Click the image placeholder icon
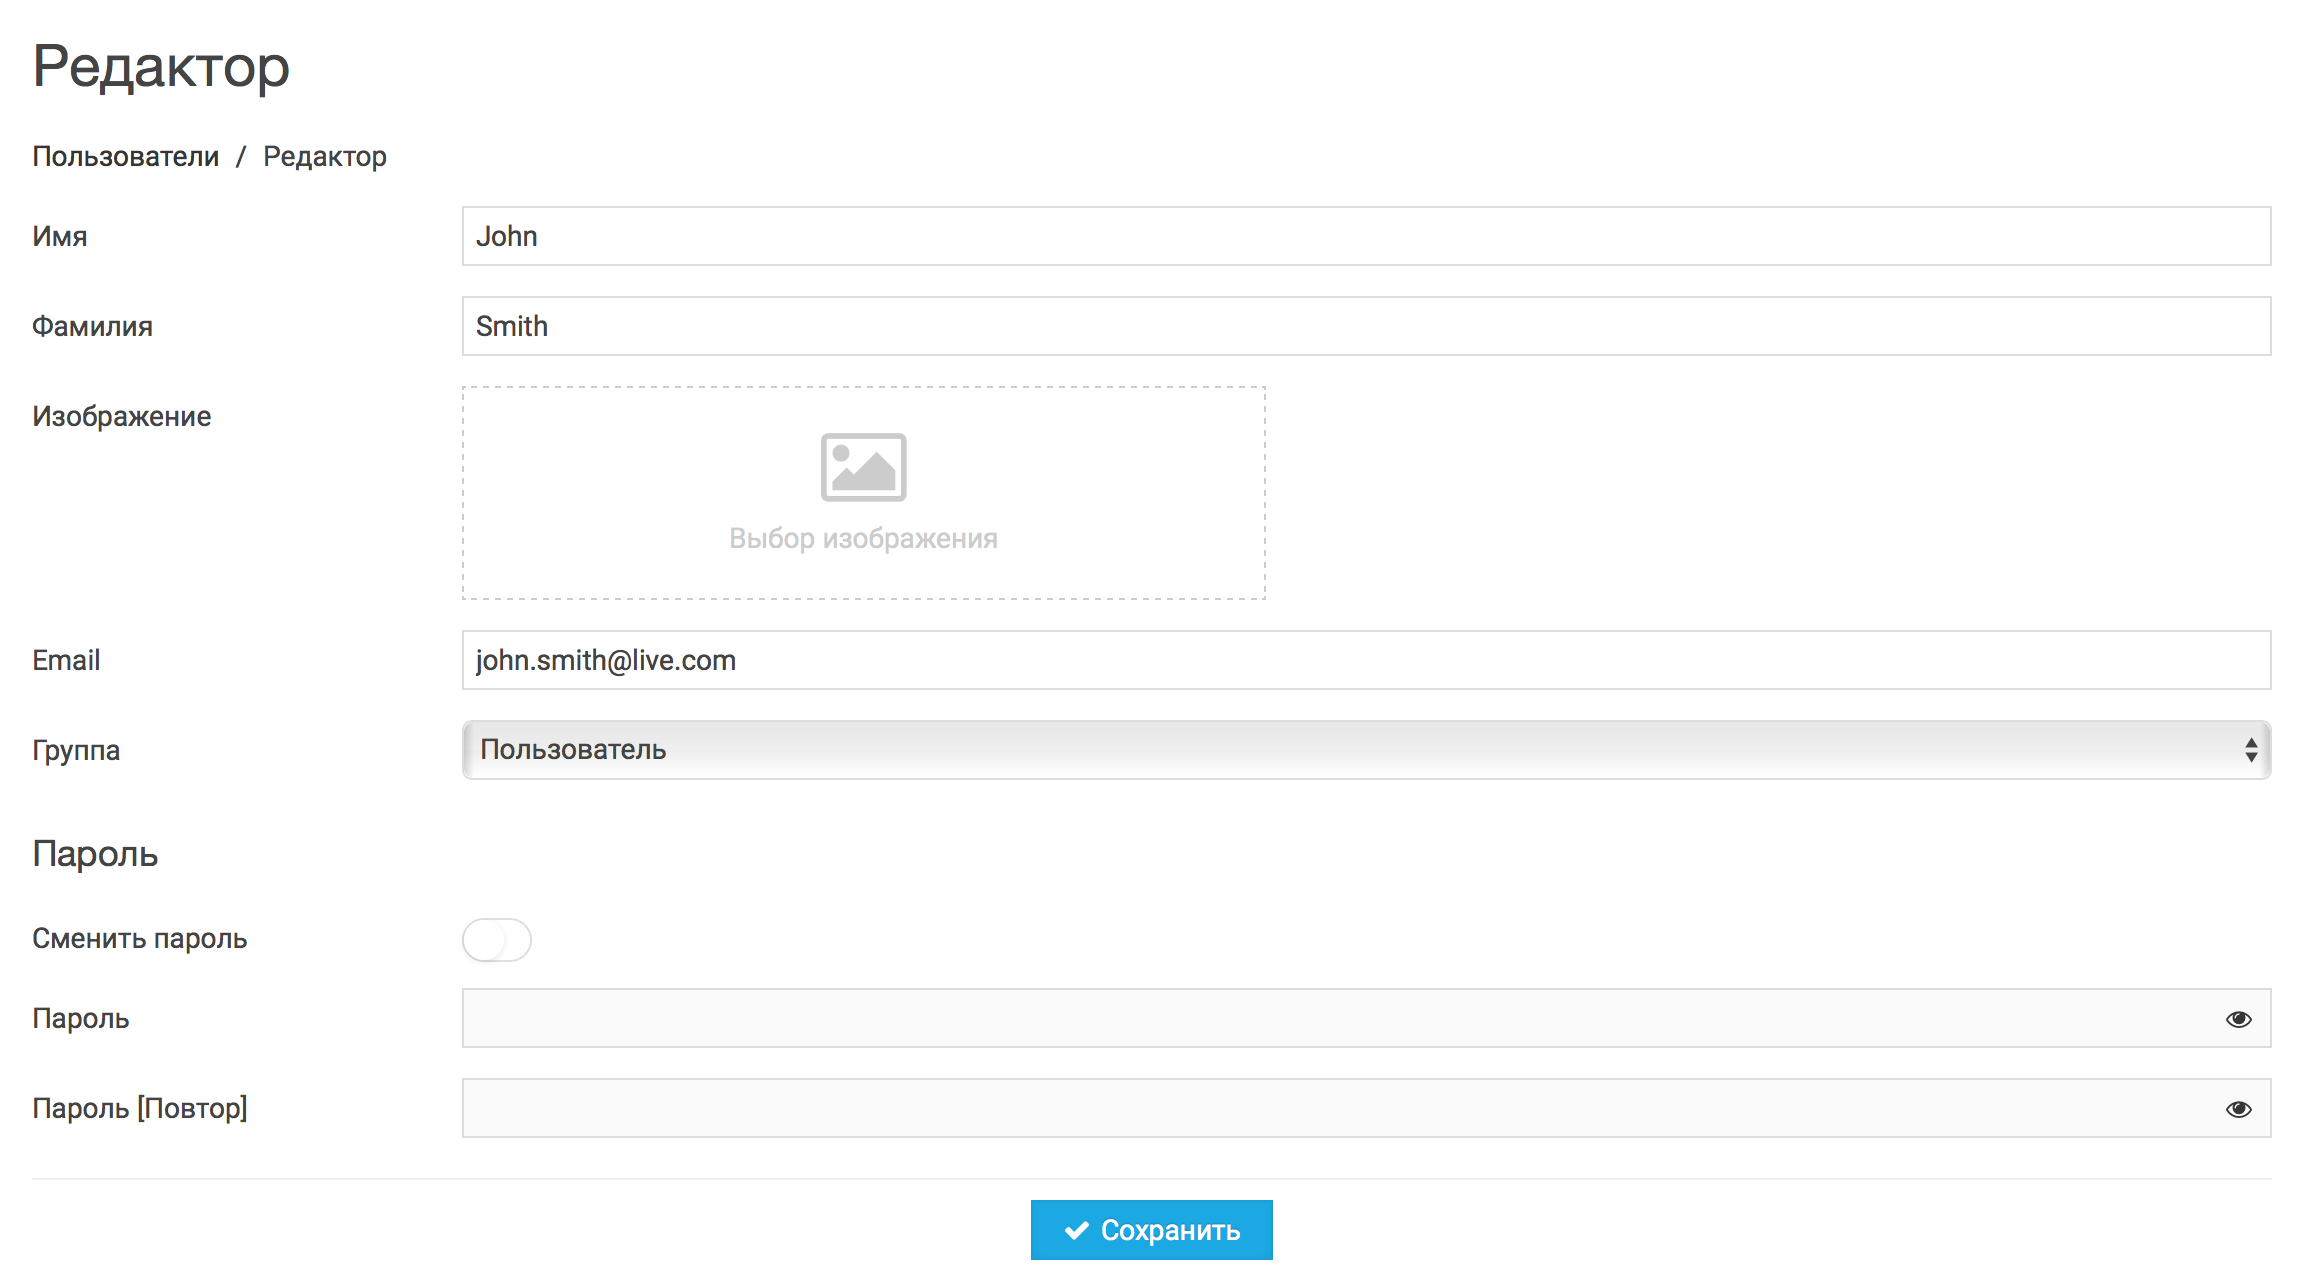 point(863,467)
